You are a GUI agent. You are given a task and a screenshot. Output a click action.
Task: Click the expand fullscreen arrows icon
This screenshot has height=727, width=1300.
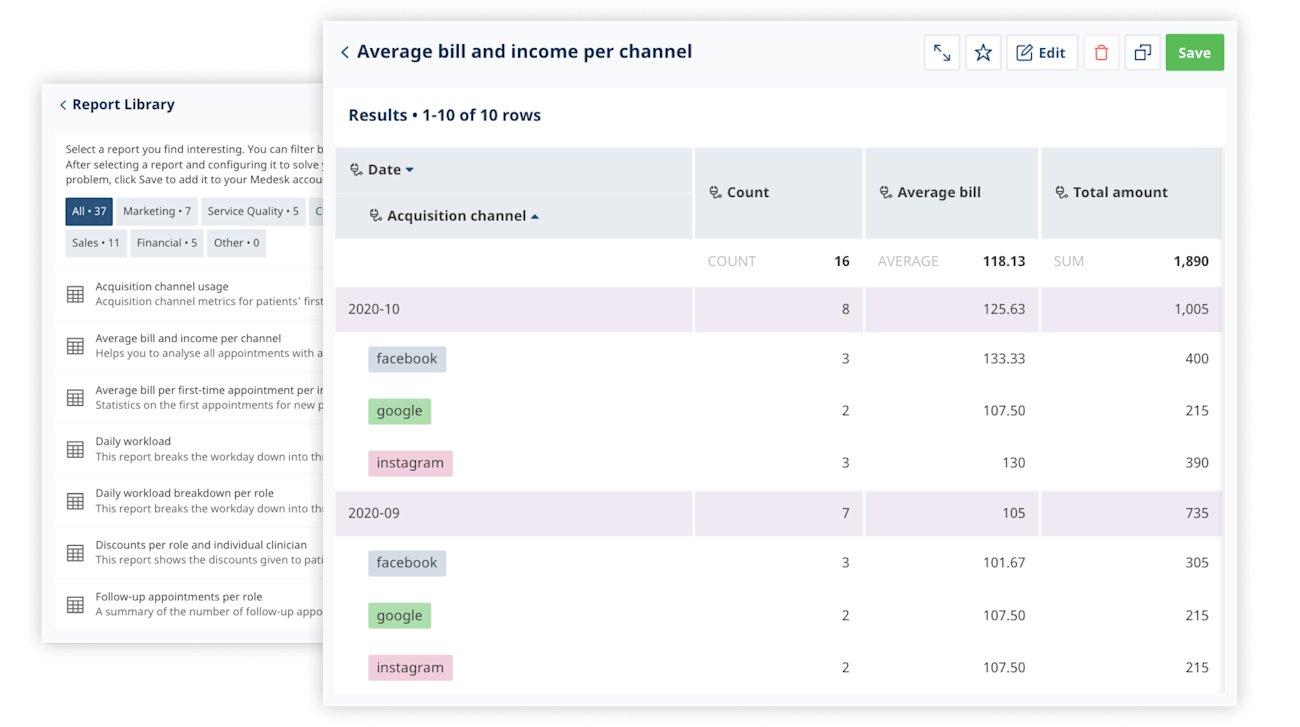click(942, 53)
